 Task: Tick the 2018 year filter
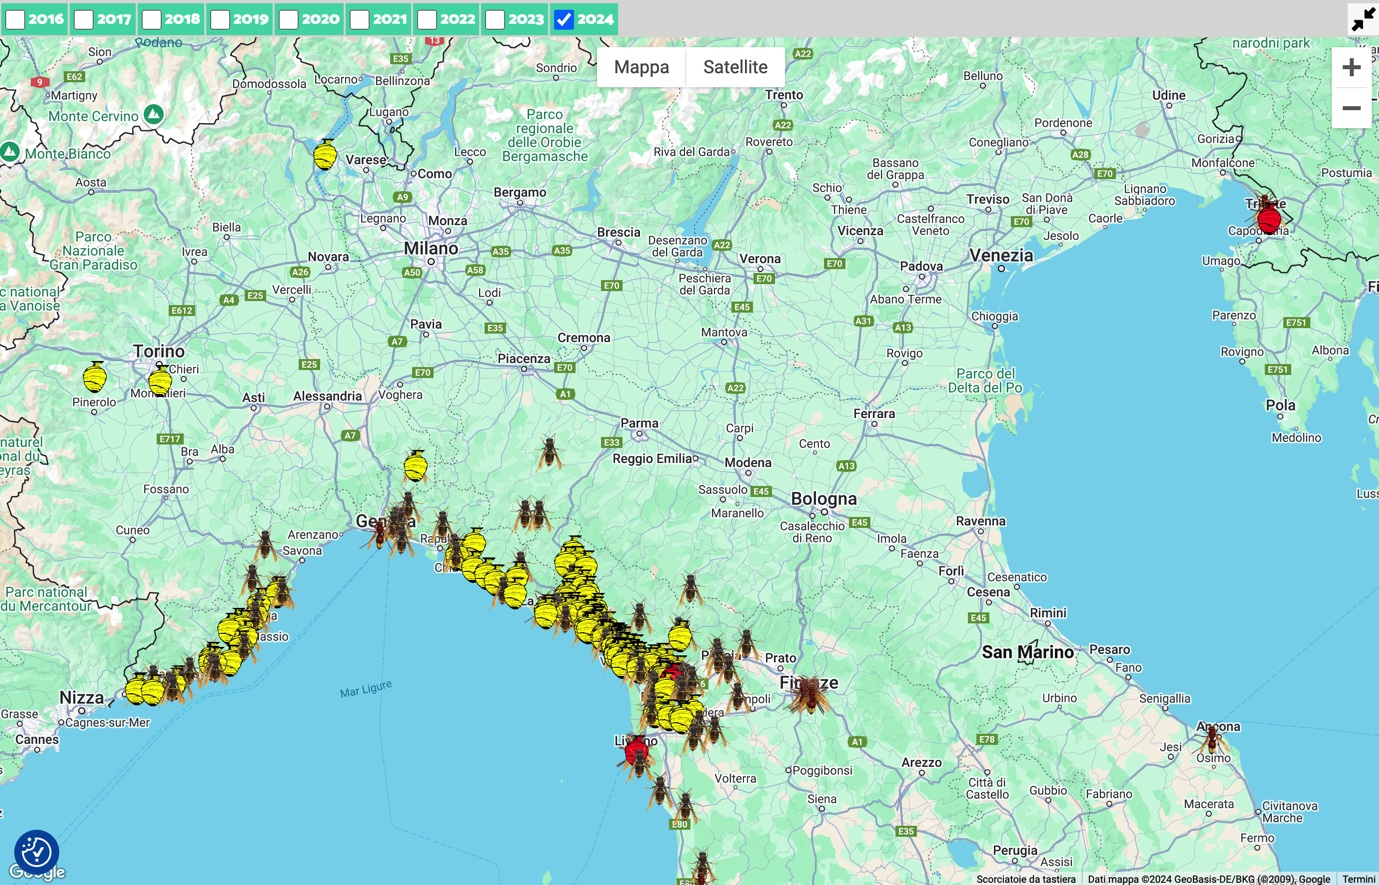point(152,19)
